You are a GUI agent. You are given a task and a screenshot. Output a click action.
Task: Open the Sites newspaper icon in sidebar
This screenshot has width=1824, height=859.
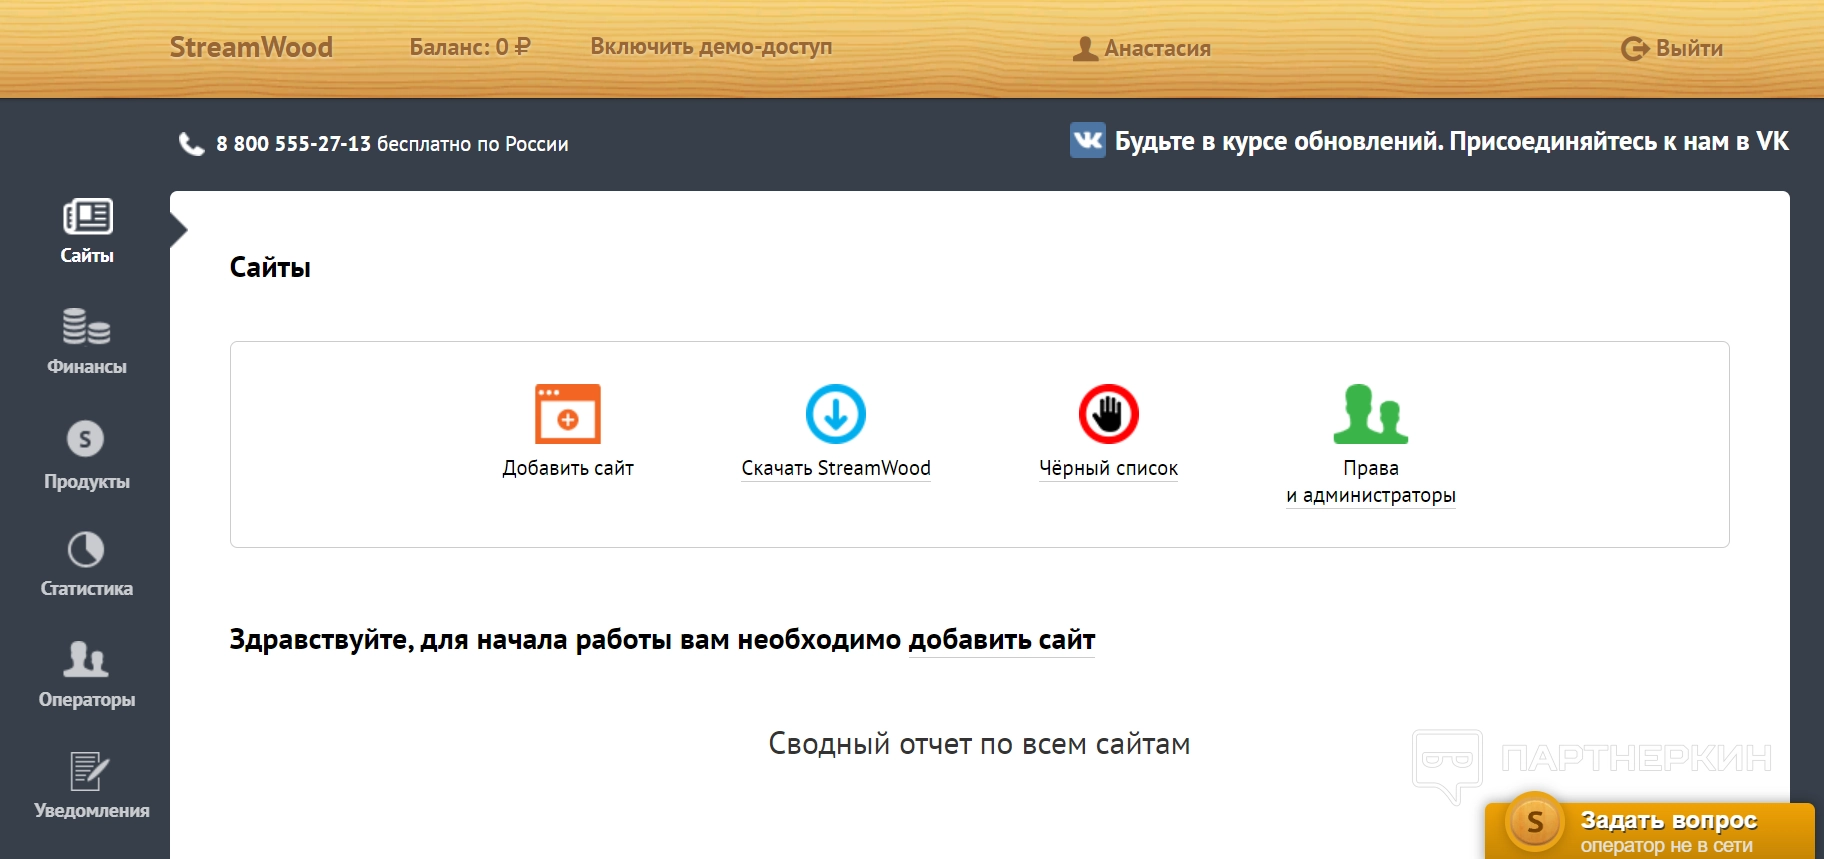[x=87, y=217]
